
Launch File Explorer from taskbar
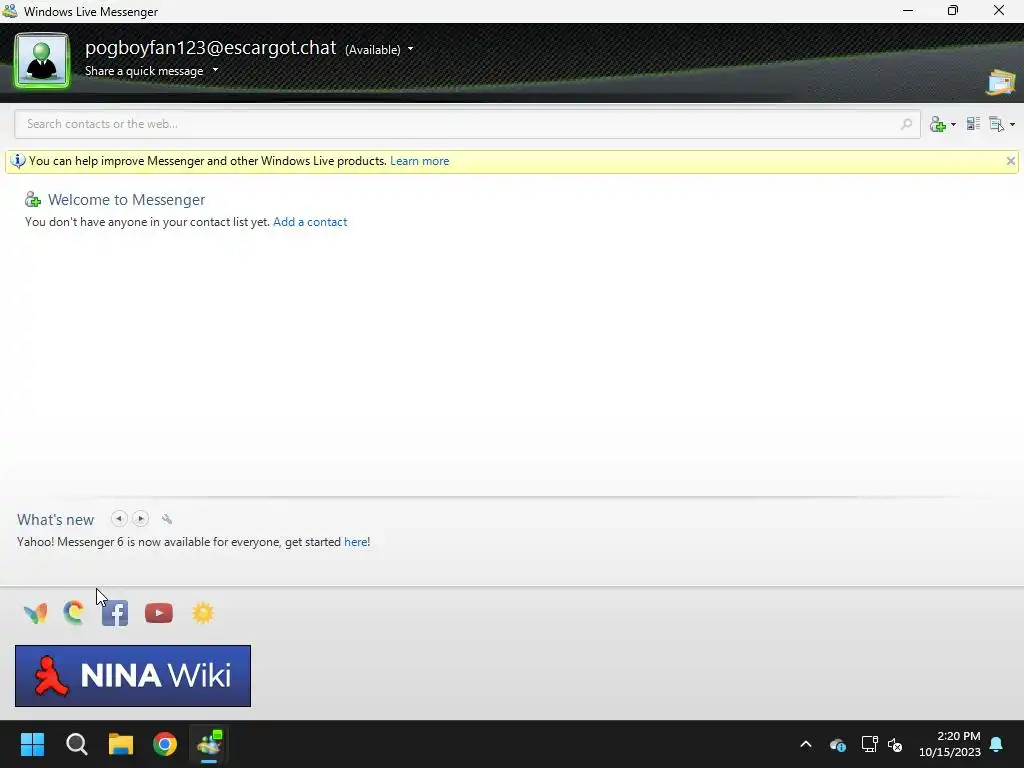tap(121, 744)
